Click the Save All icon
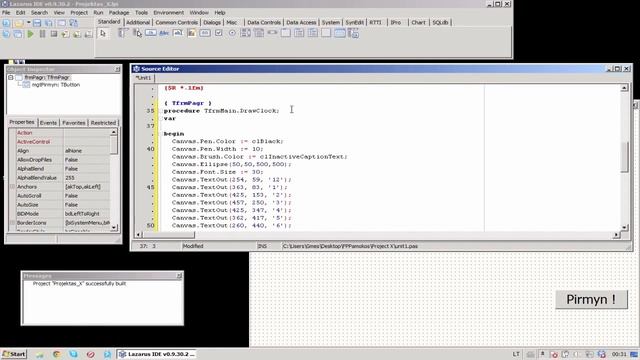The image size is (640, 360). [x=49, y=23]
